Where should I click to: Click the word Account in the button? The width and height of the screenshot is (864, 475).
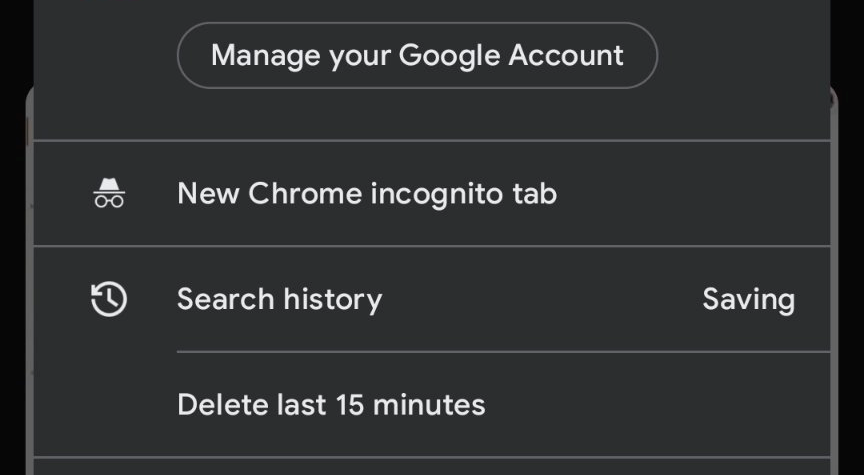pyautogui.click(x=566, y=55)
